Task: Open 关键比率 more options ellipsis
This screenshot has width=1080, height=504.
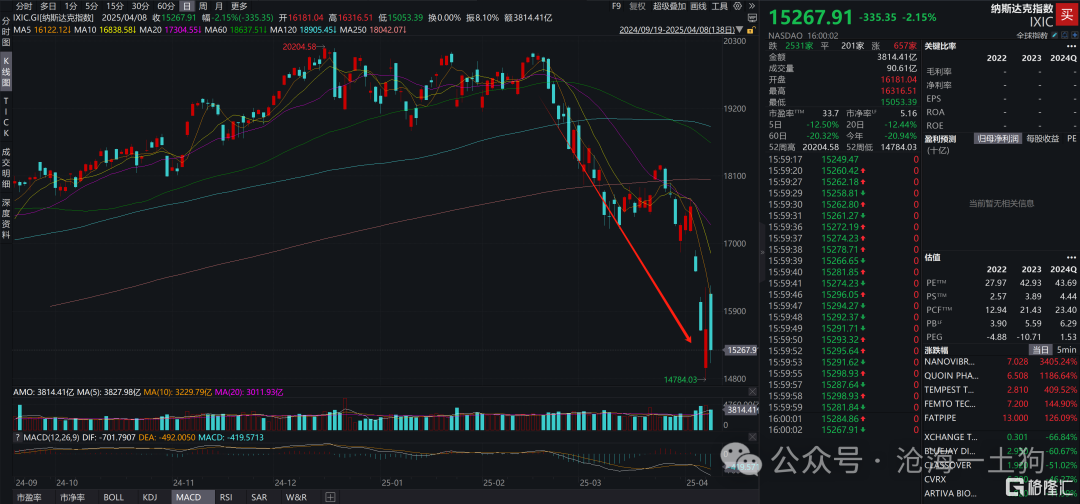Action: pyautogui.click(x=1071, y=45)
